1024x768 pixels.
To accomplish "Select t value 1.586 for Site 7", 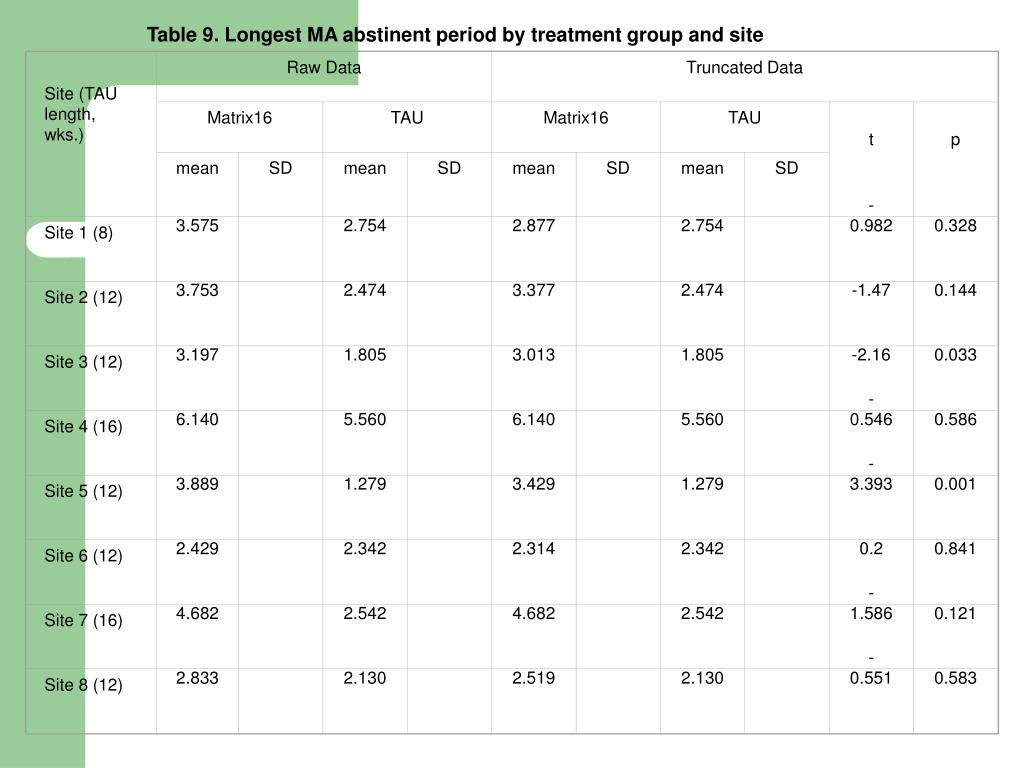I will tap(871, 613).
